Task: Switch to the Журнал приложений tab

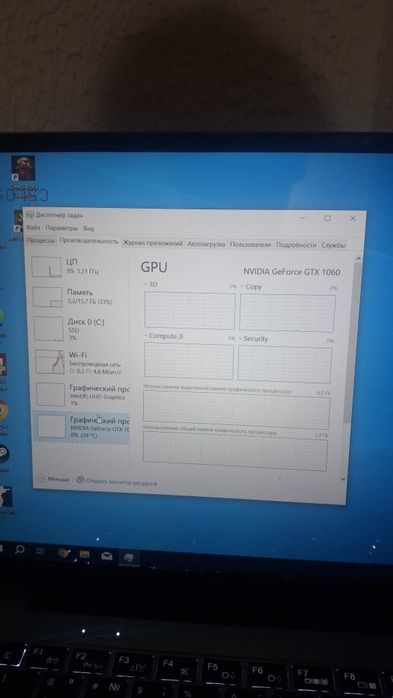Action: point(153,243)
